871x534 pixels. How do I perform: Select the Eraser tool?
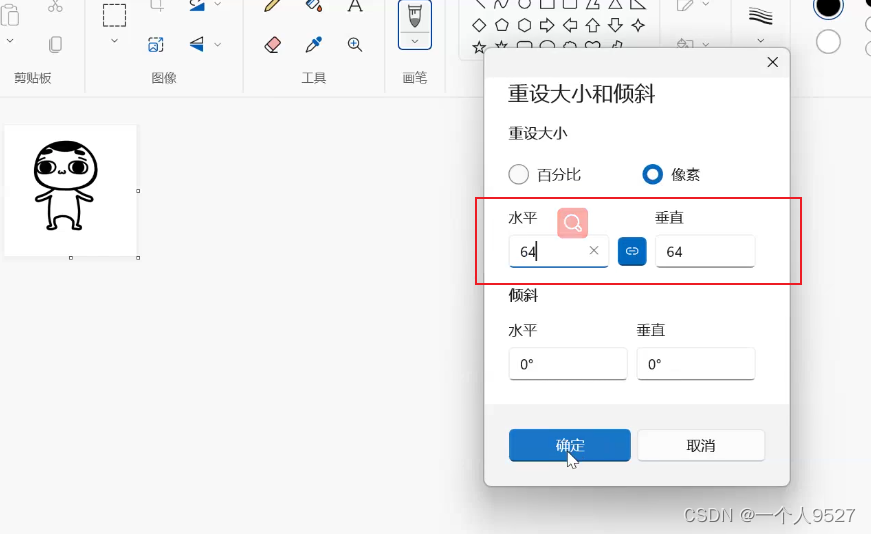272,44
